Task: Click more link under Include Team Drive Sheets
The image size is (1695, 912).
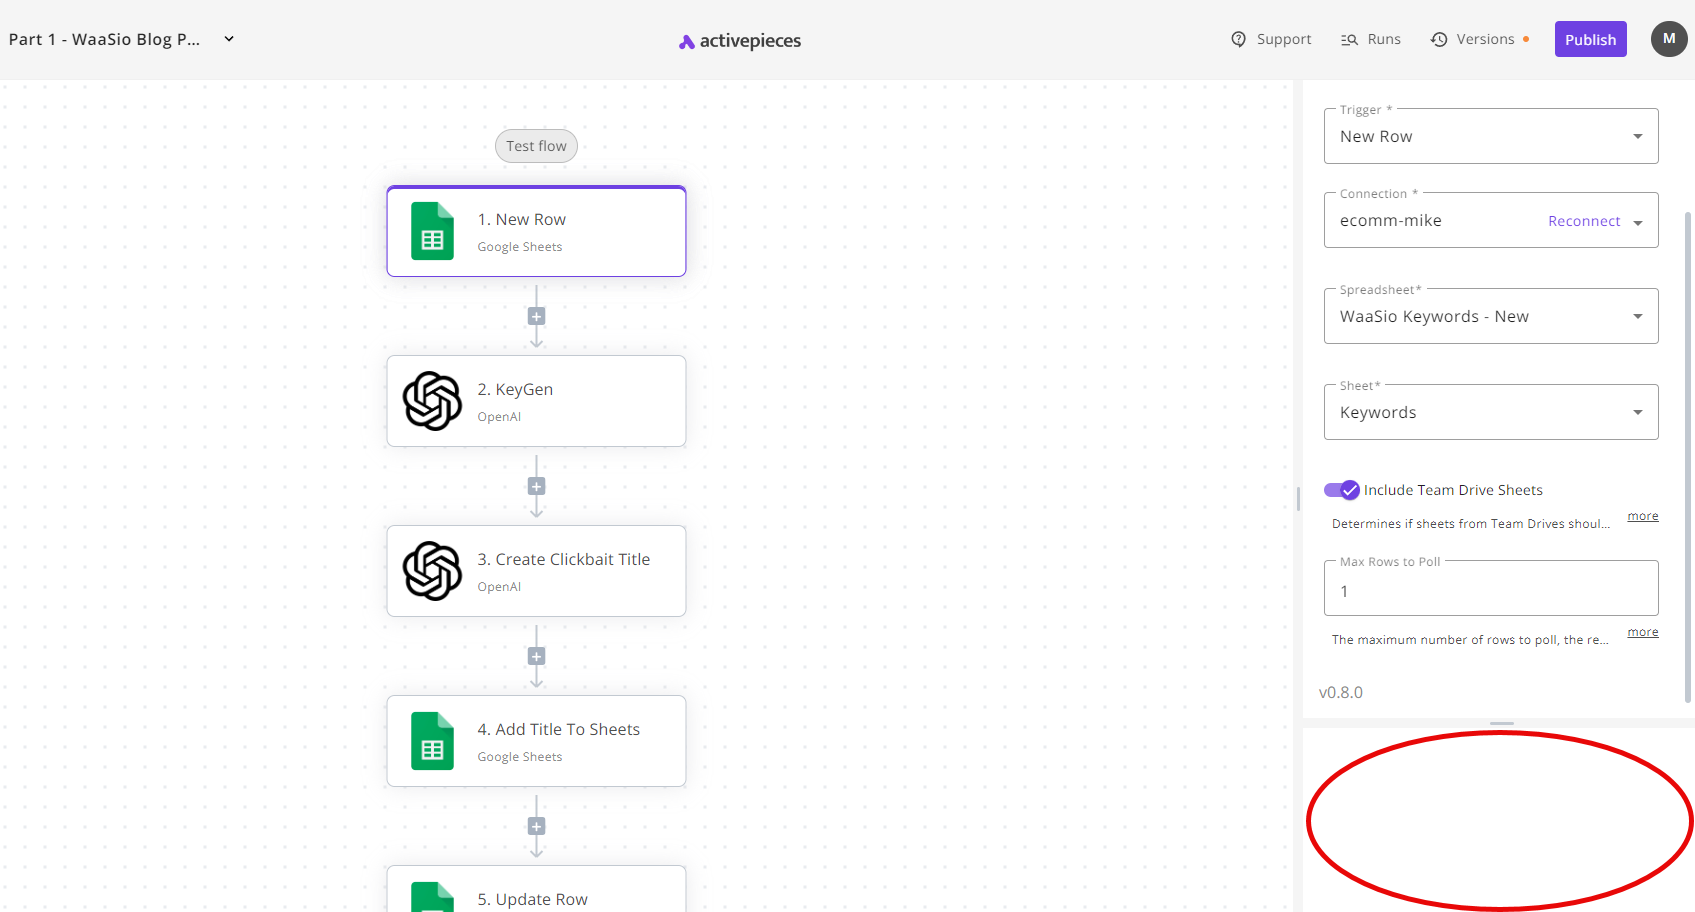Action: click(1642, 516)
